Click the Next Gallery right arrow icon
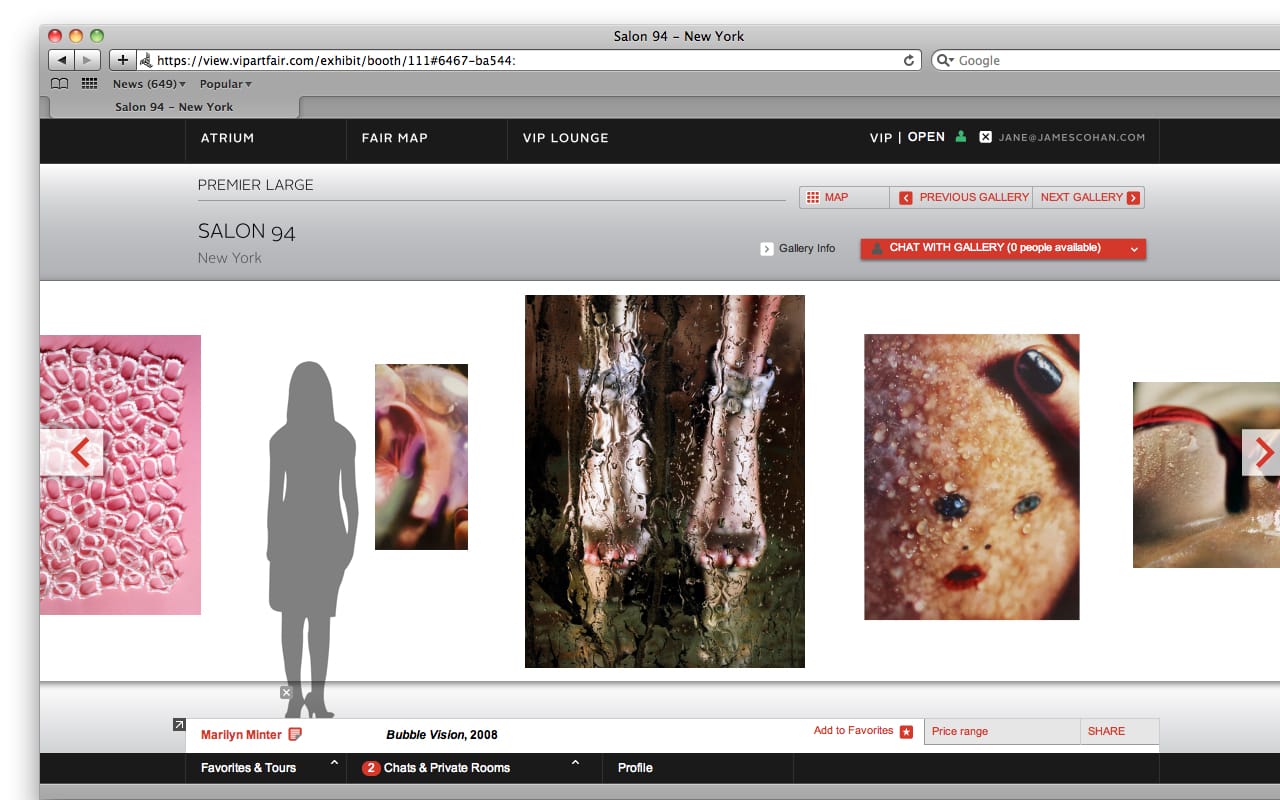Image resolution: width=1280 pixels, height=800 pixels. 1133,198
